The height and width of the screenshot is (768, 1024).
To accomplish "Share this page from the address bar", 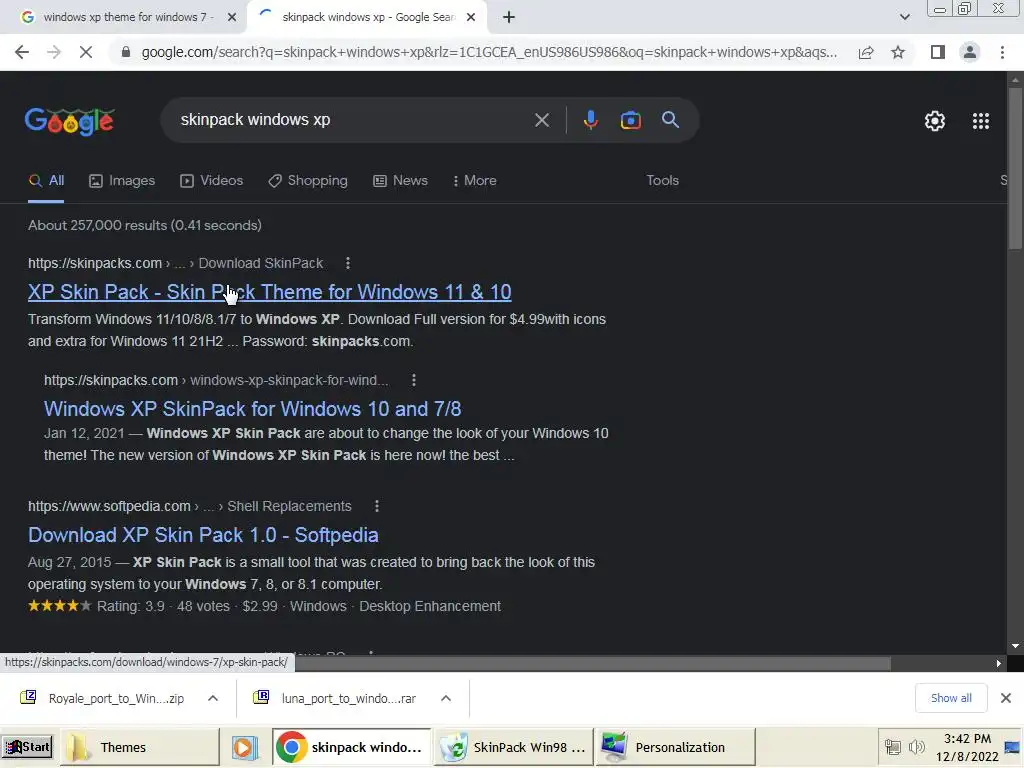I will (866, 52).
